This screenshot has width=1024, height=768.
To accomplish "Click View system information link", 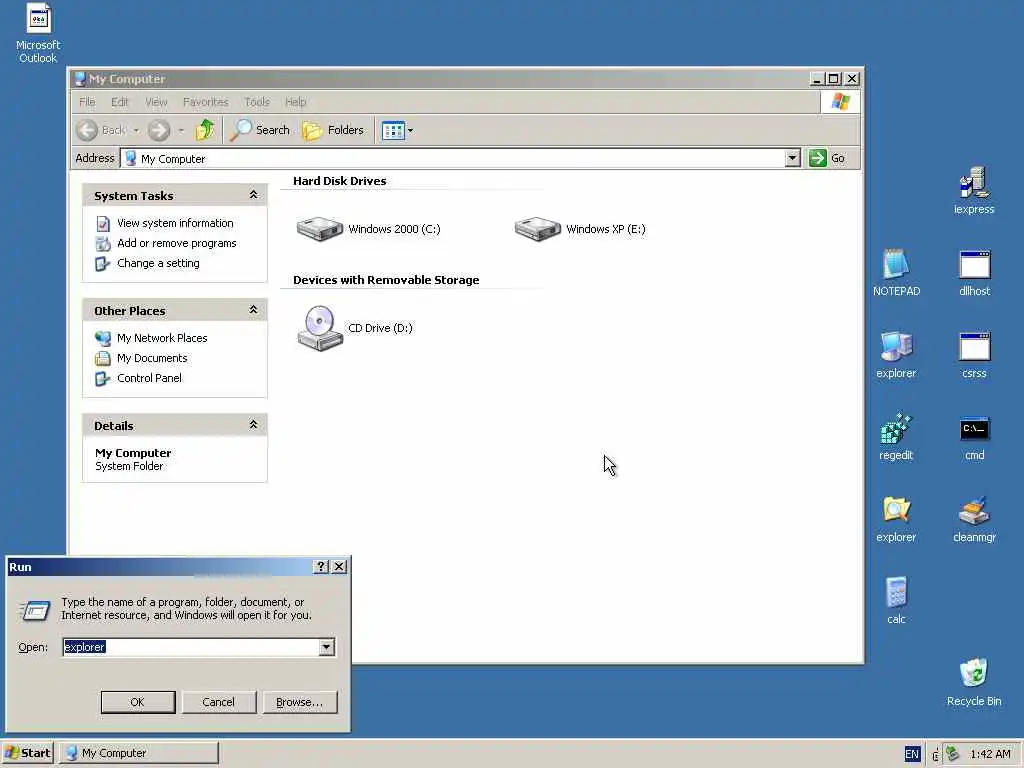I will pyautogui.click(x=175, y=223).
